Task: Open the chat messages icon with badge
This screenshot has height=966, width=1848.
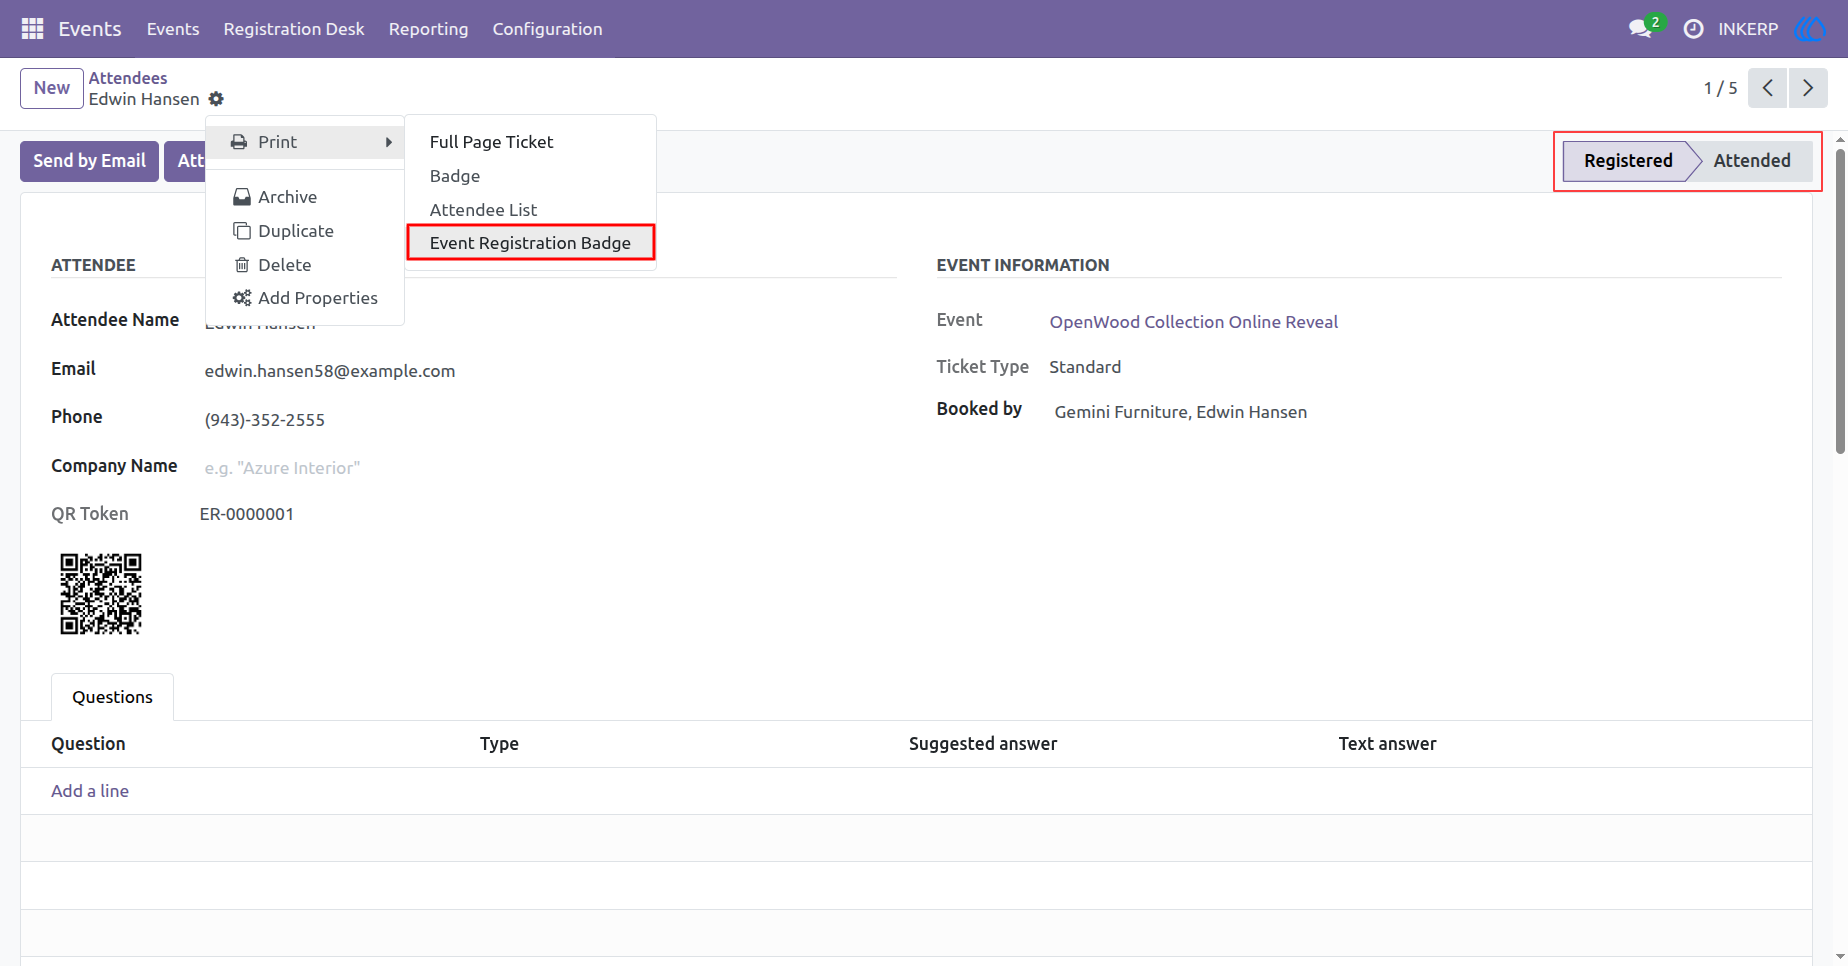Action: tap(1642, 28)
